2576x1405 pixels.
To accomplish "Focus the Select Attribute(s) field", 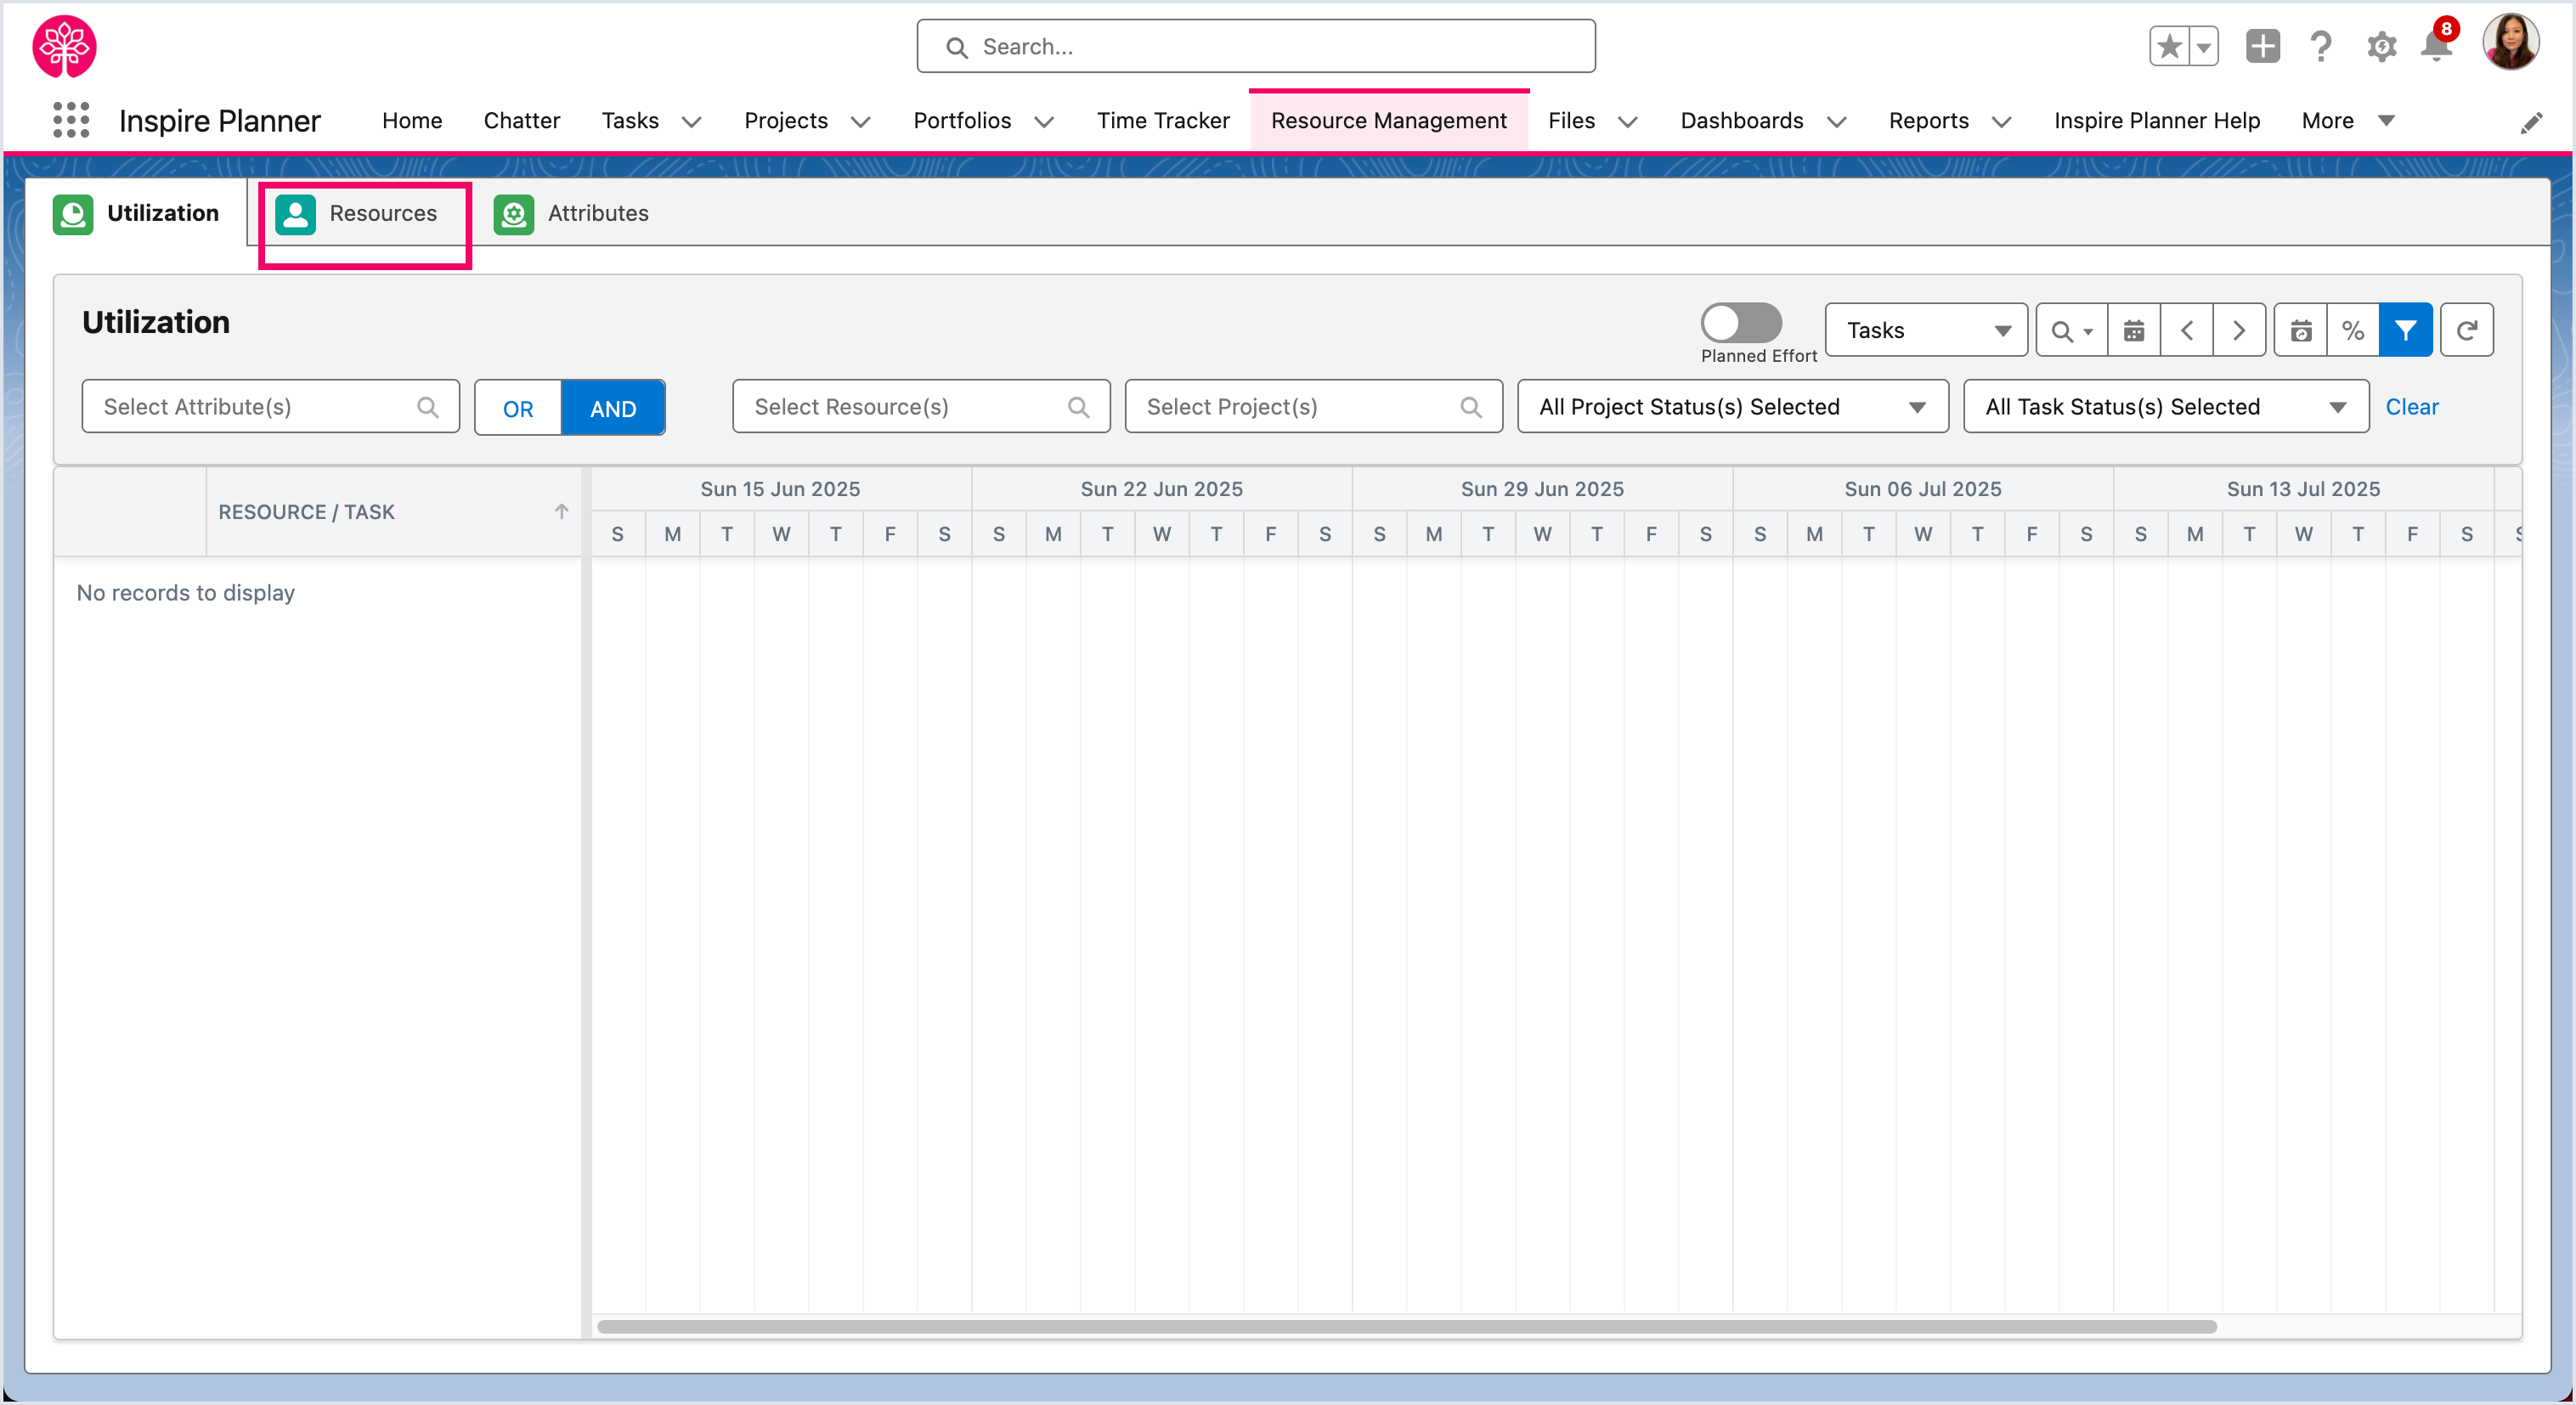I will click(271, 407).
